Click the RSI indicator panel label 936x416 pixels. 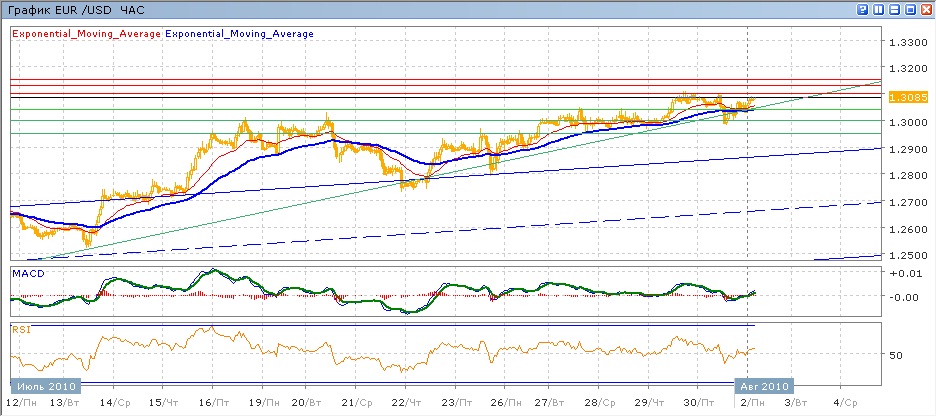(x=20, y=328)
